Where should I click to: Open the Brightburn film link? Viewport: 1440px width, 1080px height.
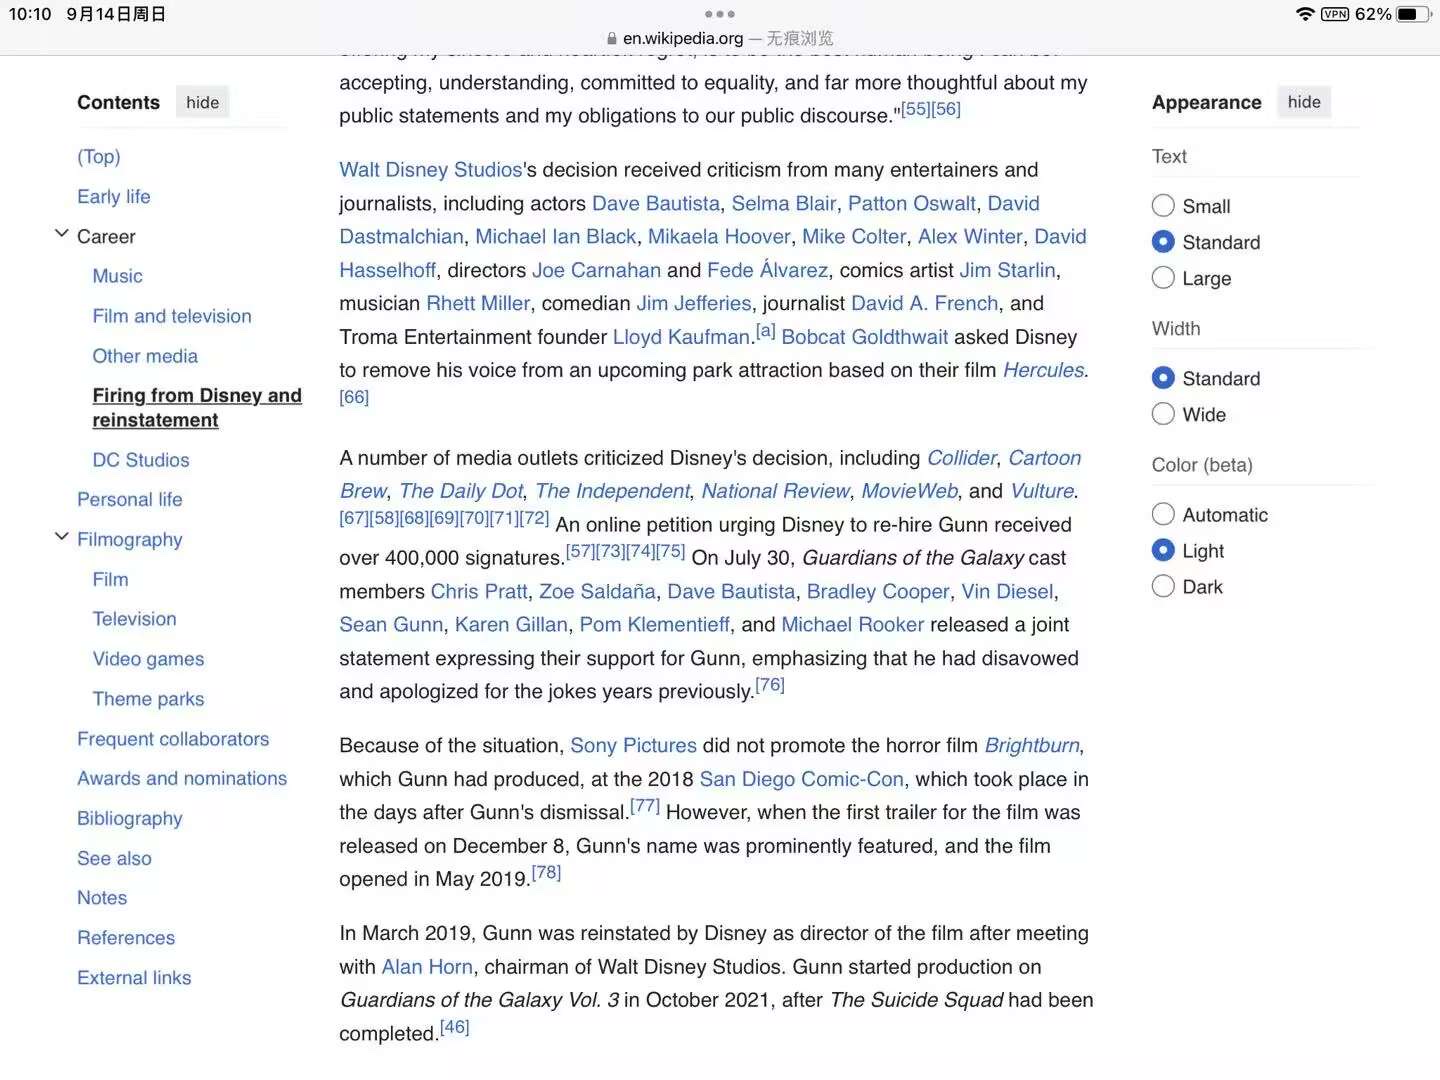coord(1031,745)
